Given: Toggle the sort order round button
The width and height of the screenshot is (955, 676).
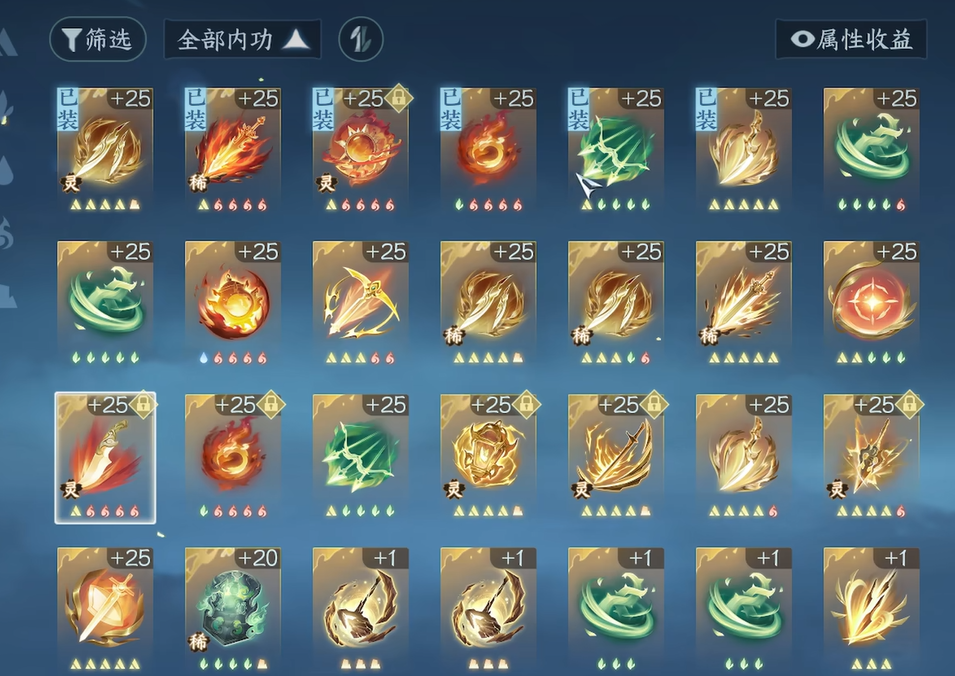Looking at the screenshot, I should click(361, 40).
